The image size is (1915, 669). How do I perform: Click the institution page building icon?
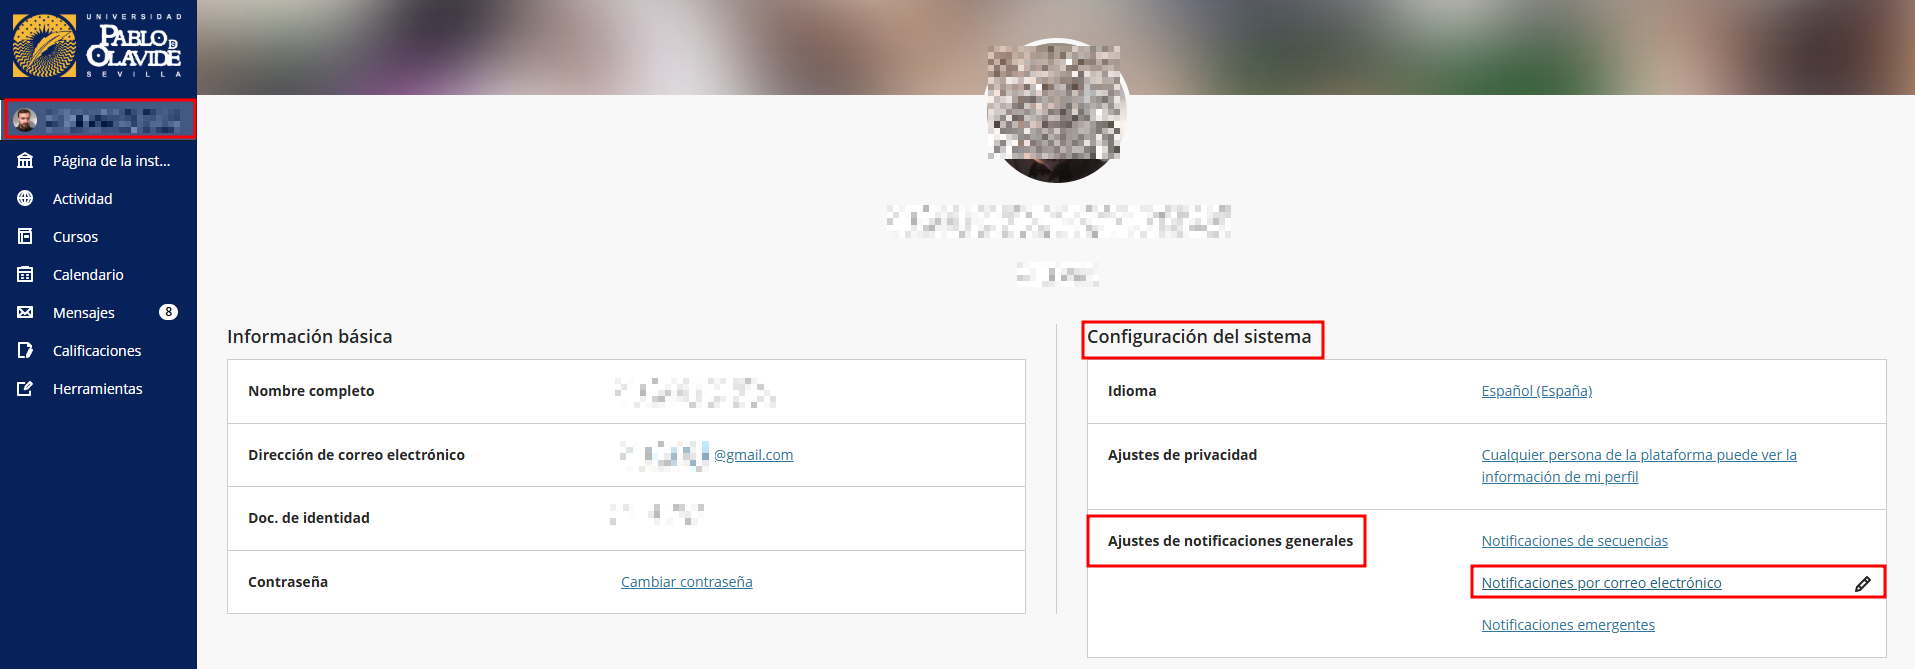pyautogui.click(x=25, y=161)
